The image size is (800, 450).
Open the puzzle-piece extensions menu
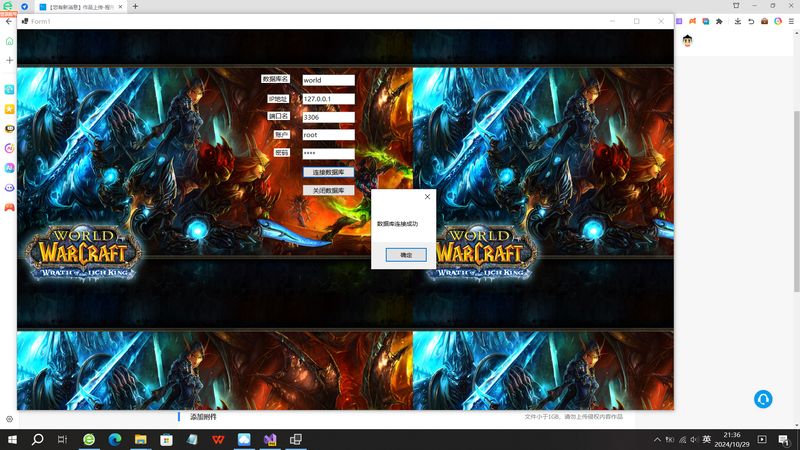click(719, 21)
